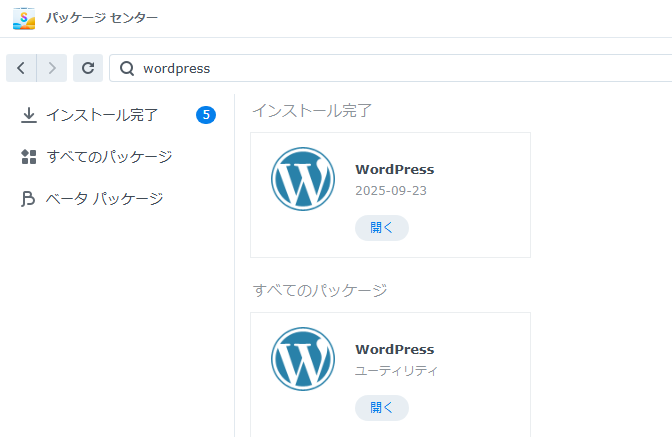Viewport: 672px width, 437px height.
Task: Click the パッケージ センター window title
Action: (x=102, y=18)
